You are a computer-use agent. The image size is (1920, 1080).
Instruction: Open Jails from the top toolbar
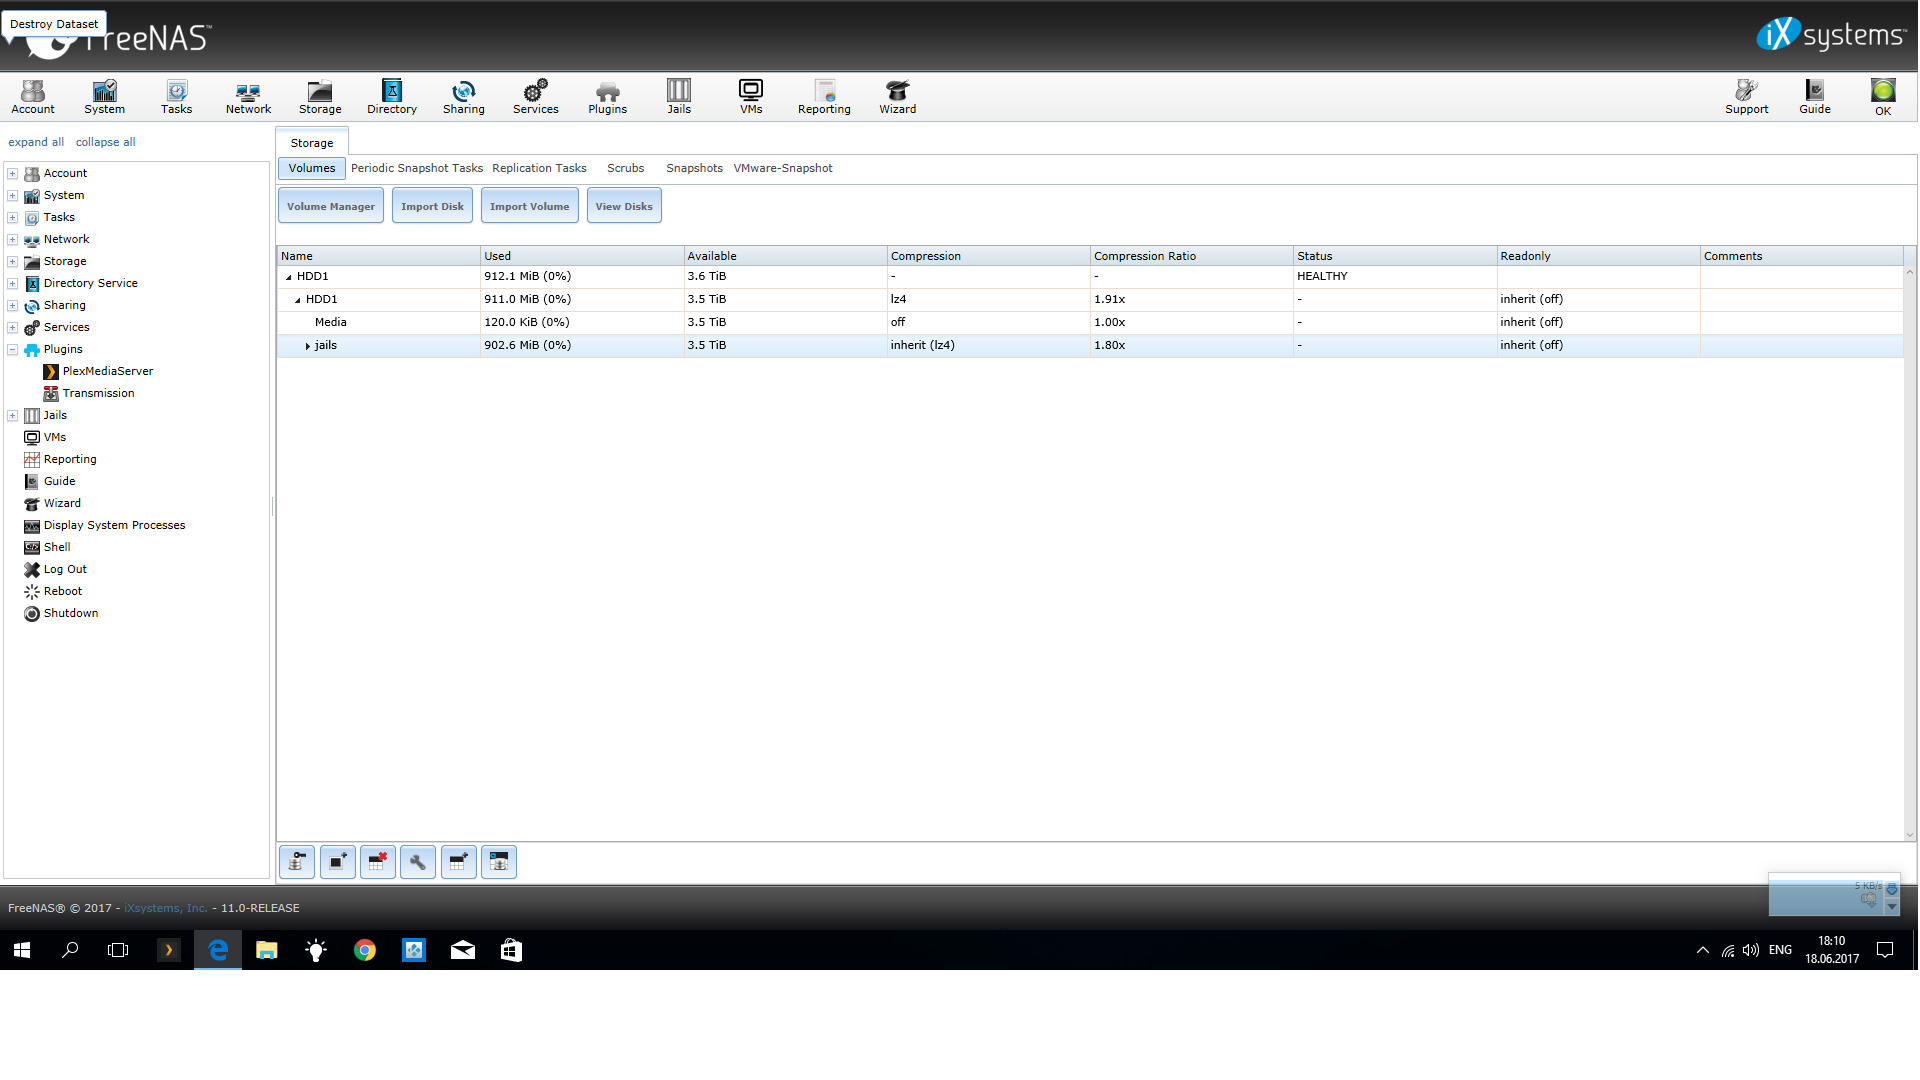click(679, 96)
